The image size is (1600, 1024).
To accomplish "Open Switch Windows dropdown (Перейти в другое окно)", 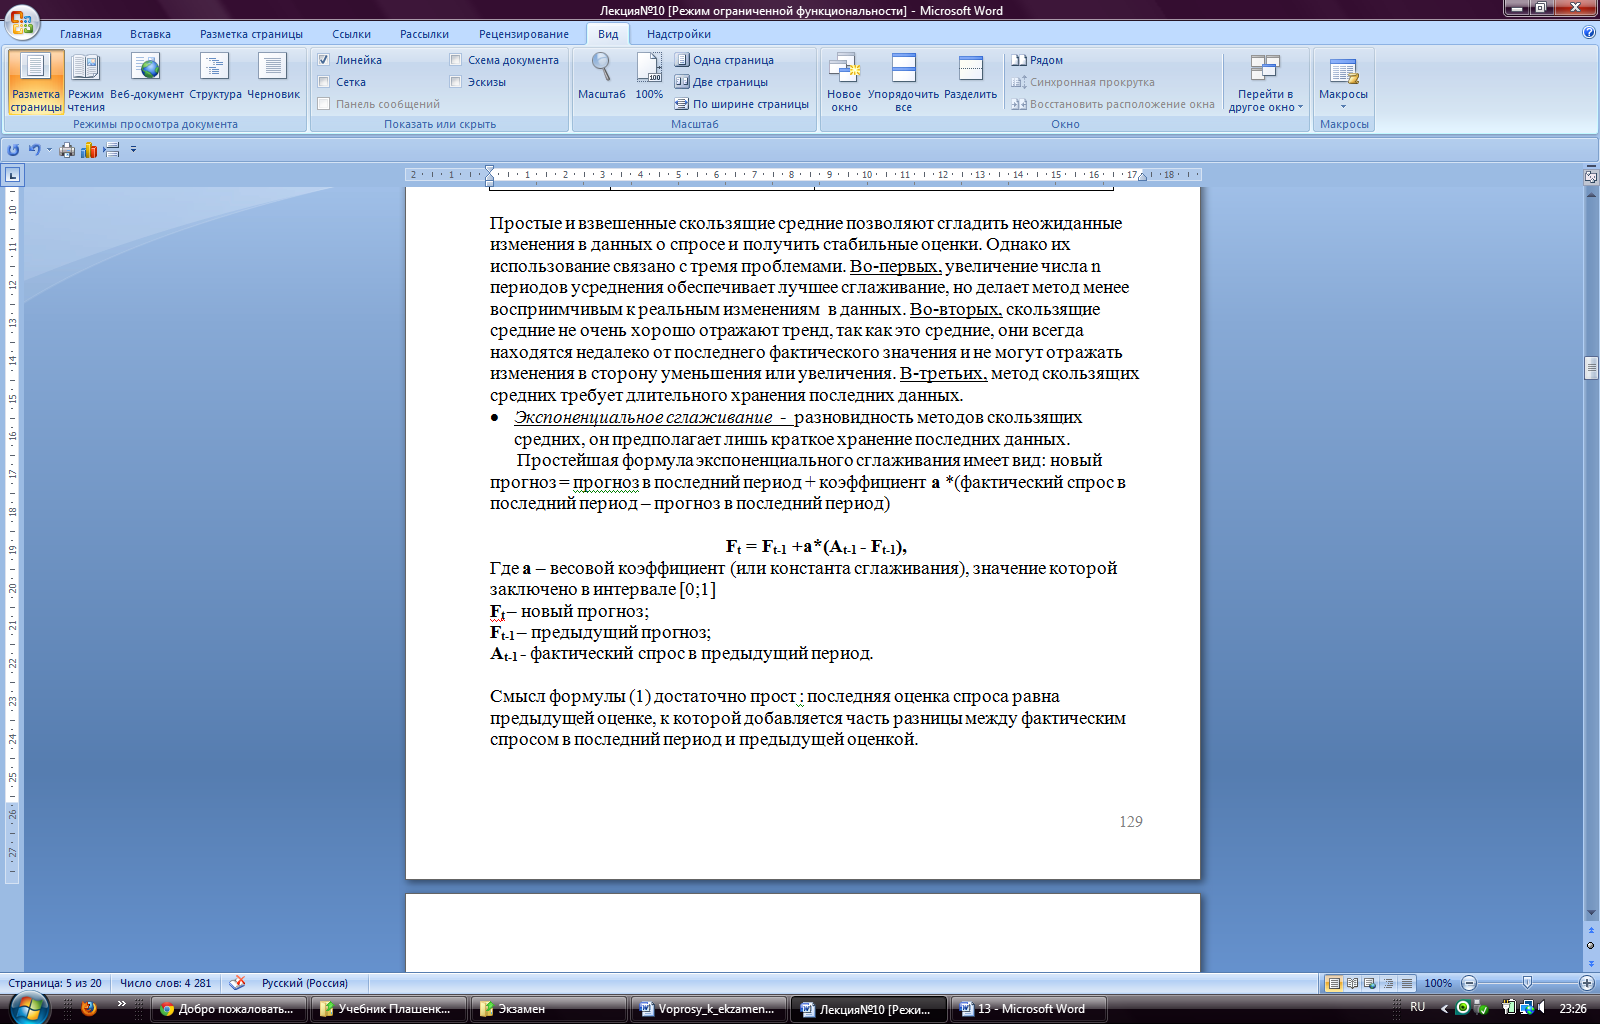I will 1265,82.
